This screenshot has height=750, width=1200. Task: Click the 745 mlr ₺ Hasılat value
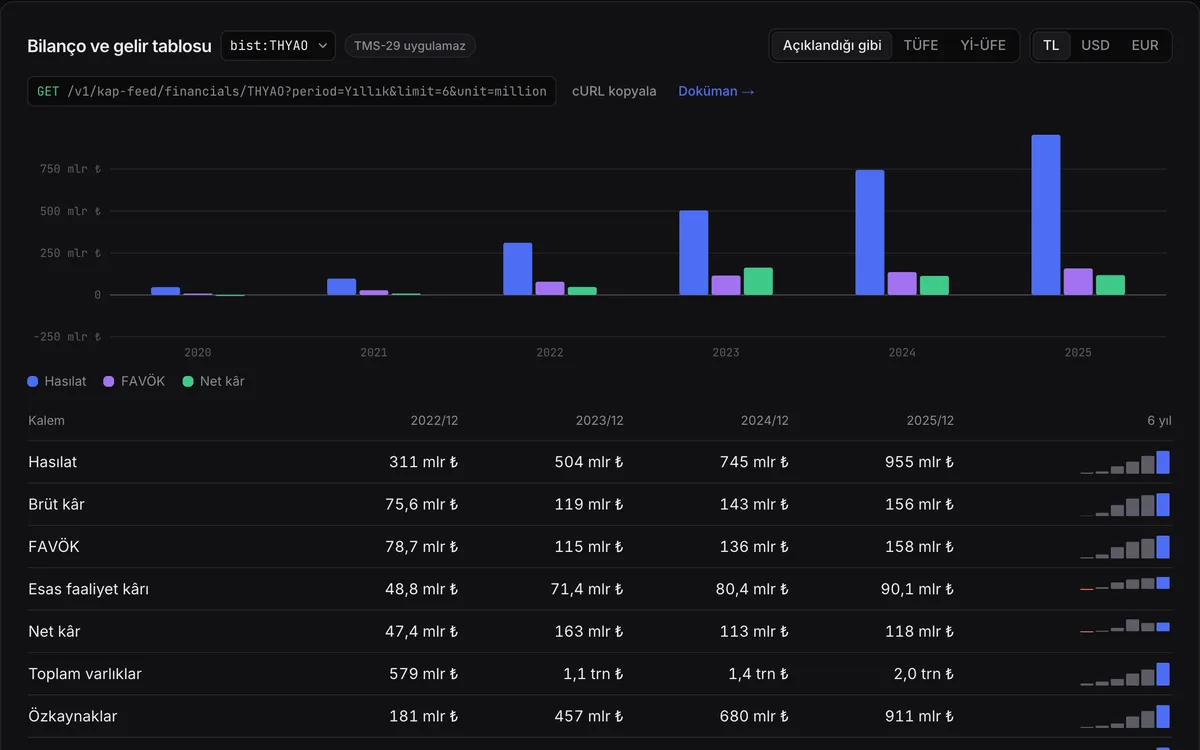754,462
